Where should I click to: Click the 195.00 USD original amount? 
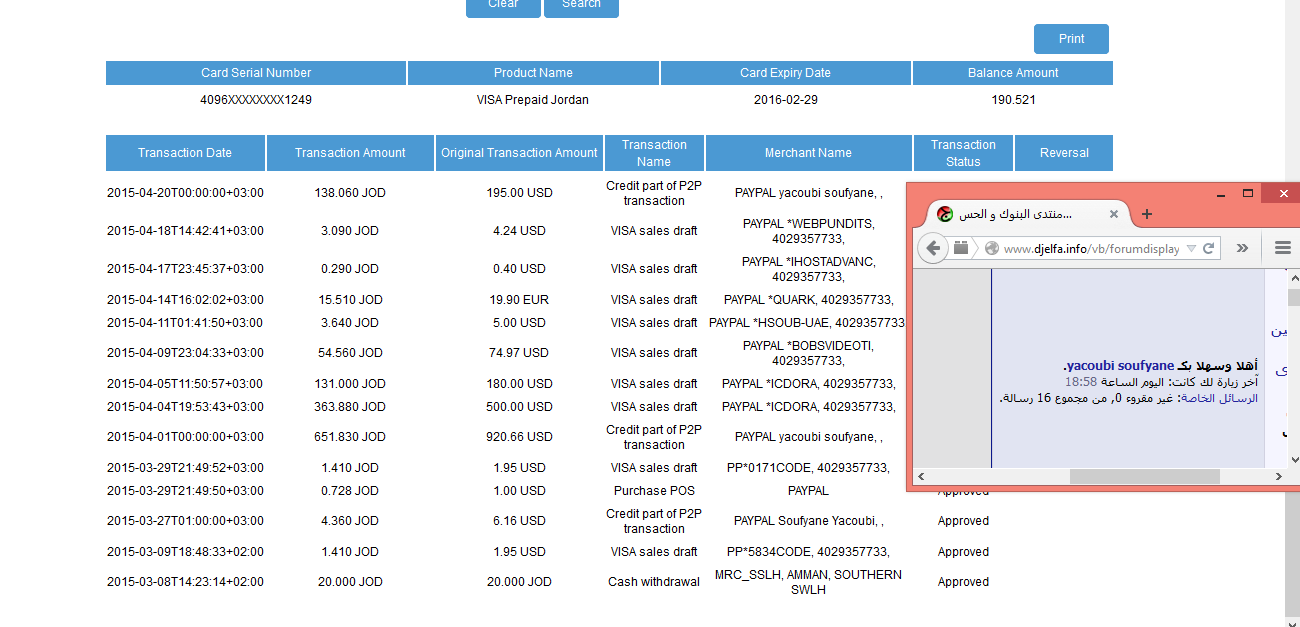click(x=519, y=193)
